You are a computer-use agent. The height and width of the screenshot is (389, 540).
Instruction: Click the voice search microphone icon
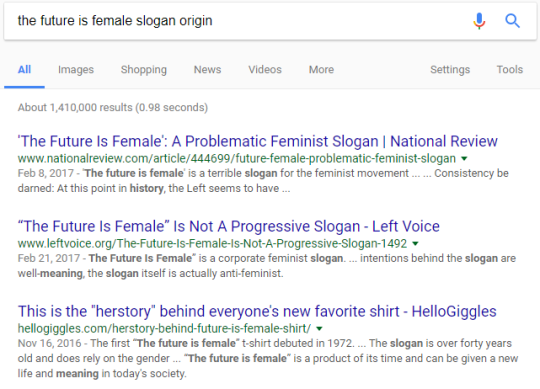point(479,21)
